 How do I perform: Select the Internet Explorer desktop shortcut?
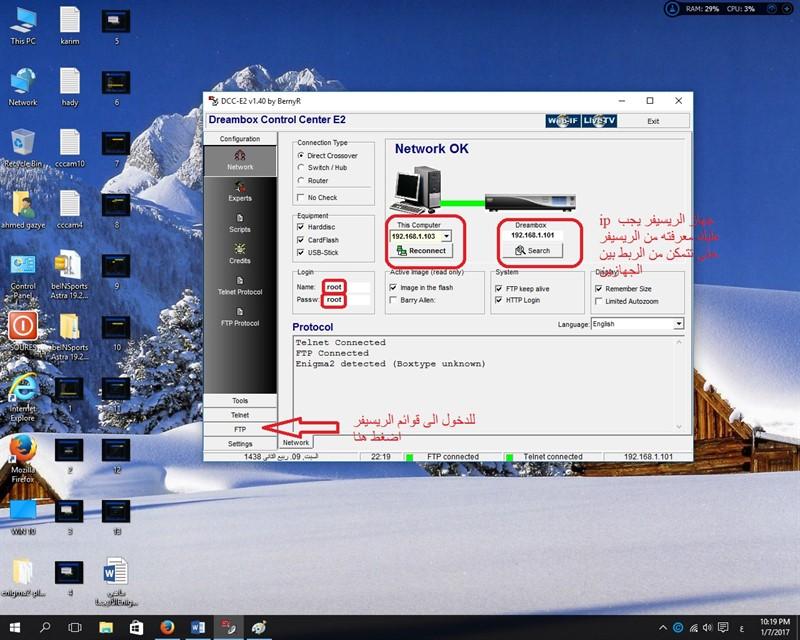[x=23, y=398]
